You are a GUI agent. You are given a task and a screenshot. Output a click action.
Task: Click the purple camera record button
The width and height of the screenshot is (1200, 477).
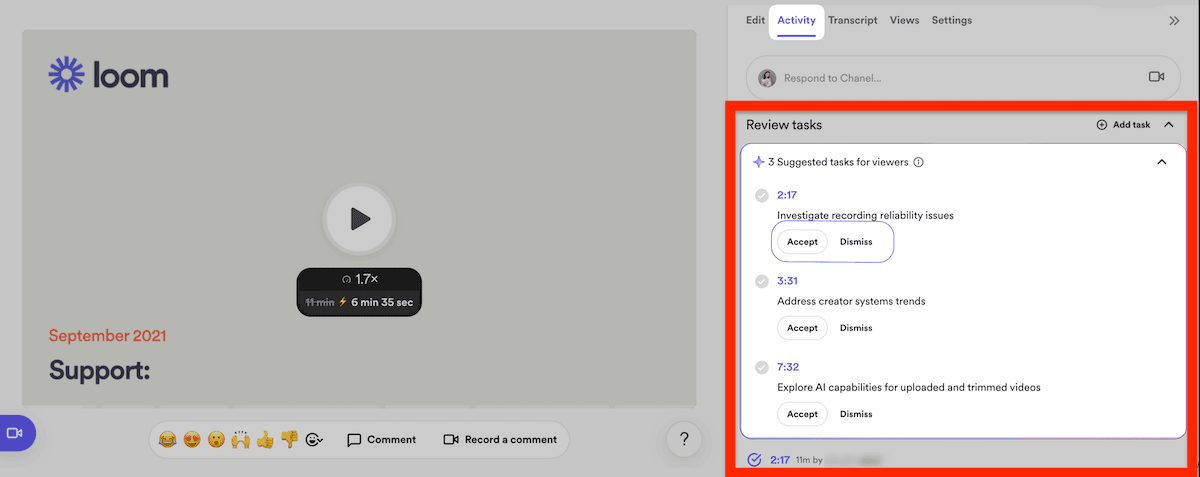point(15,433)
